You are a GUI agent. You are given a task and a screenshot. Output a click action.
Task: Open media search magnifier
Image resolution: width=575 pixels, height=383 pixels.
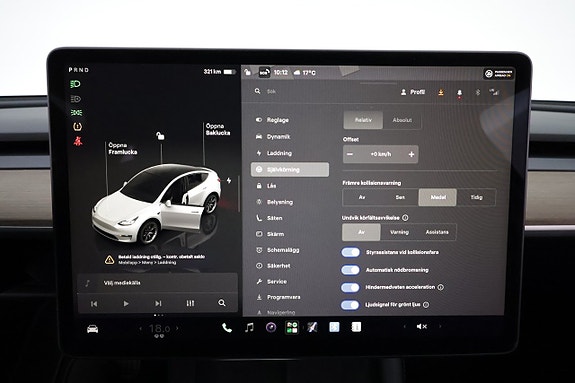point(222,303)
